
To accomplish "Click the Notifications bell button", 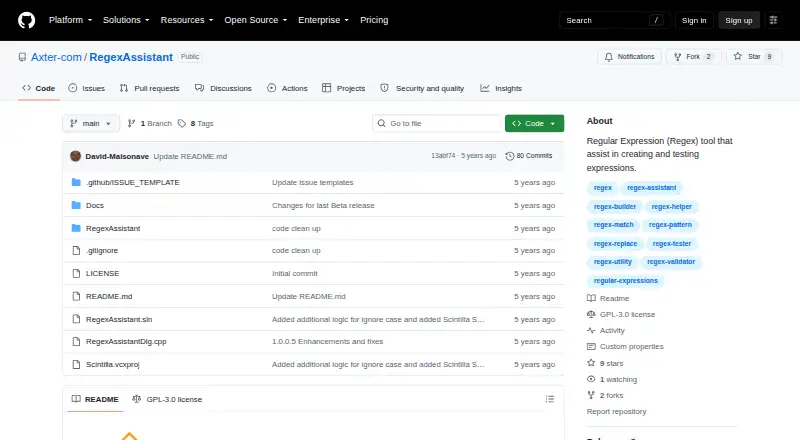I will 630,57.
